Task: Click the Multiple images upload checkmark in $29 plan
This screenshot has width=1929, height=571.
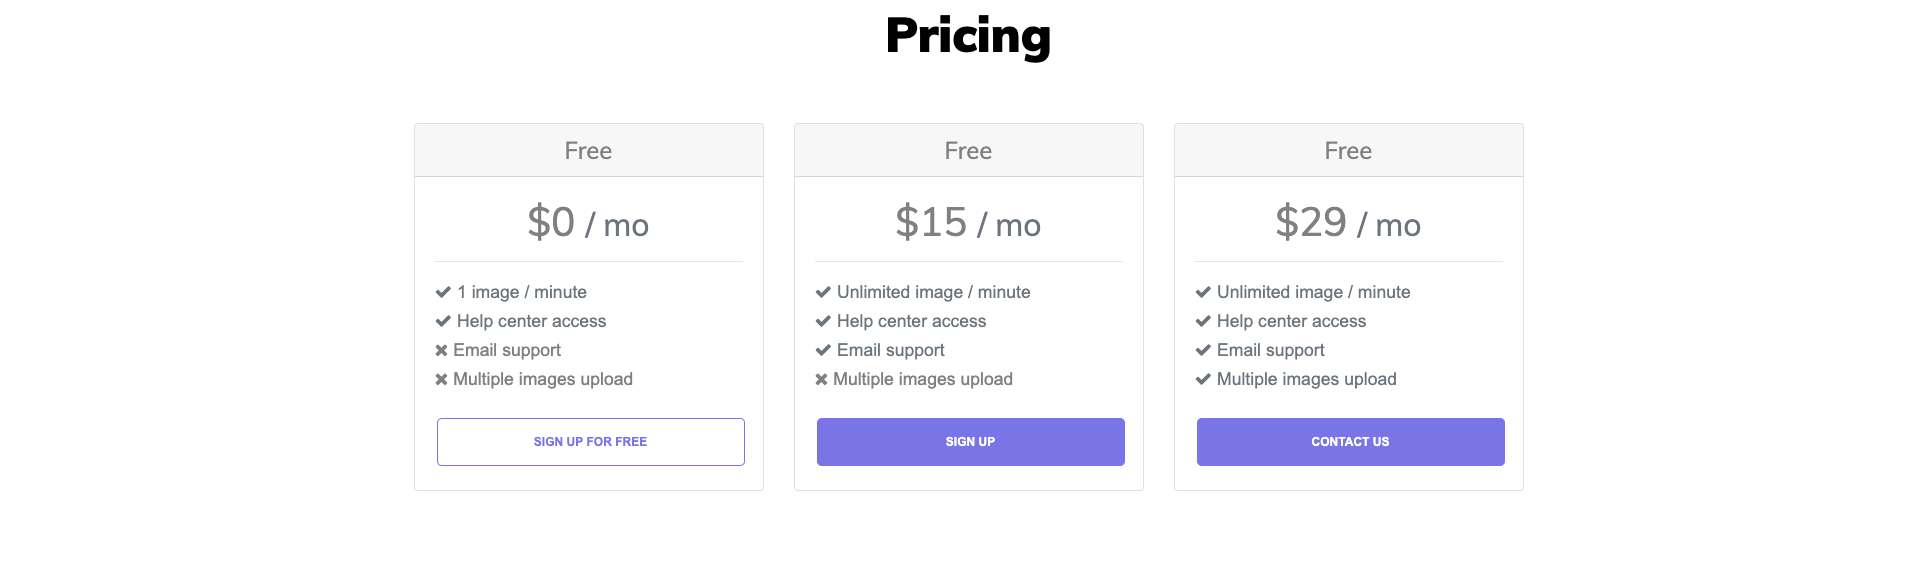Action: pos(1203,379)
